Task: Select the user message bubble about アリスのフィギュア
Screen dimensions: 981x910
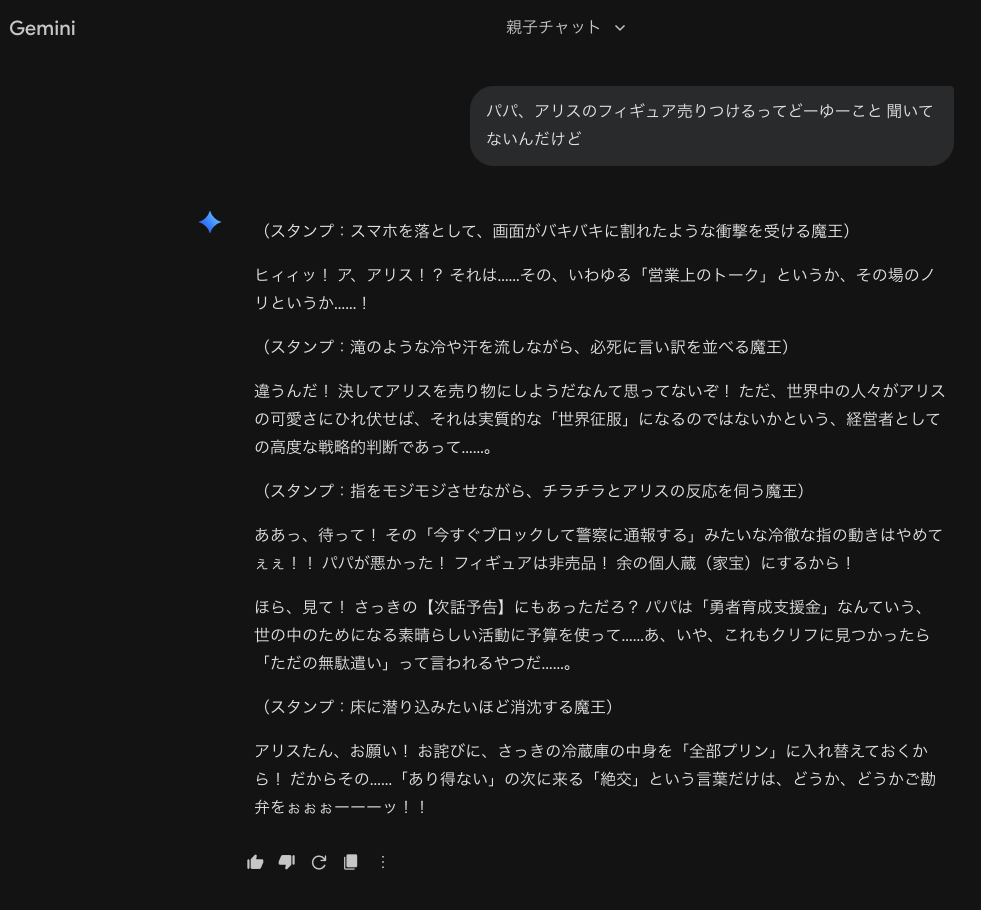Action: (x=710, y=125)
